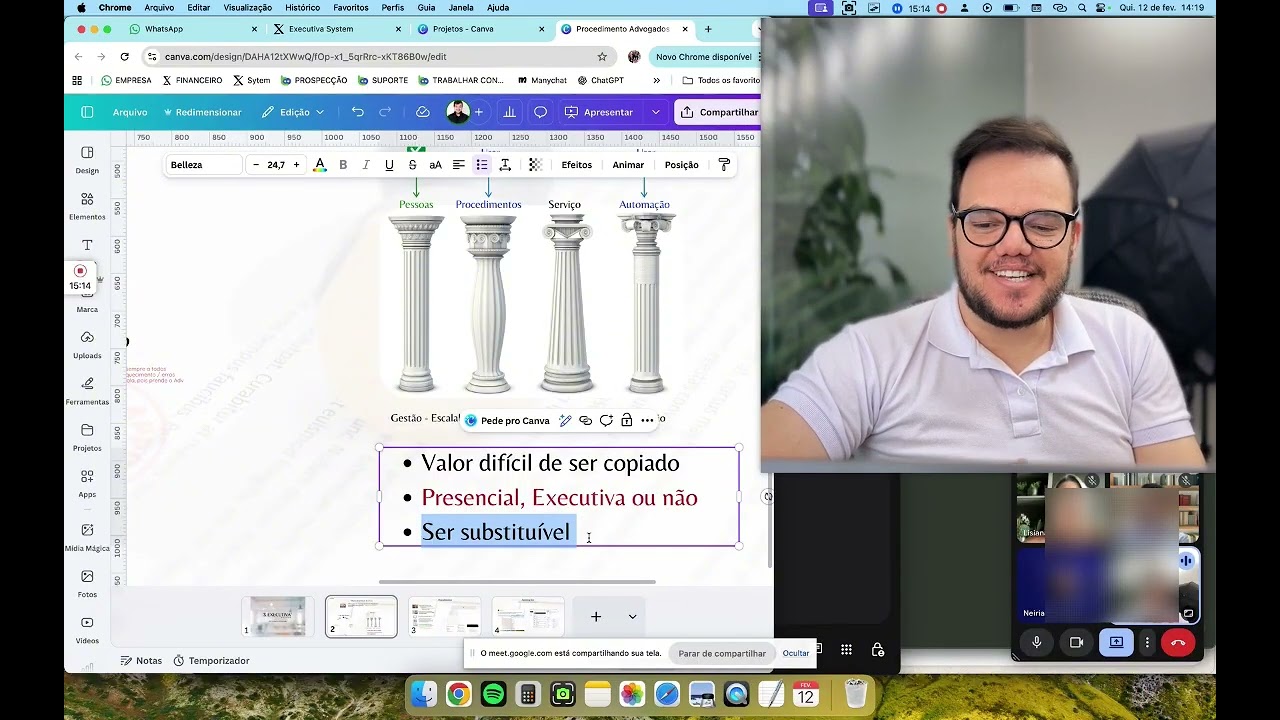Open the analytics bar chart icon
Screen dimensions: 1280x720
pos(509,112)
